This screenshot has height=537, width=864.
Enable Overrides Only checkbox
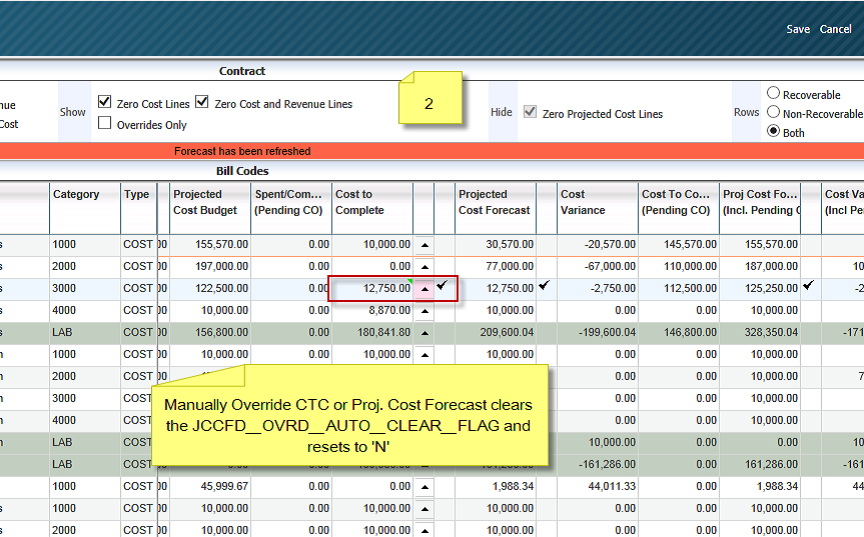[x=105, y=123]
